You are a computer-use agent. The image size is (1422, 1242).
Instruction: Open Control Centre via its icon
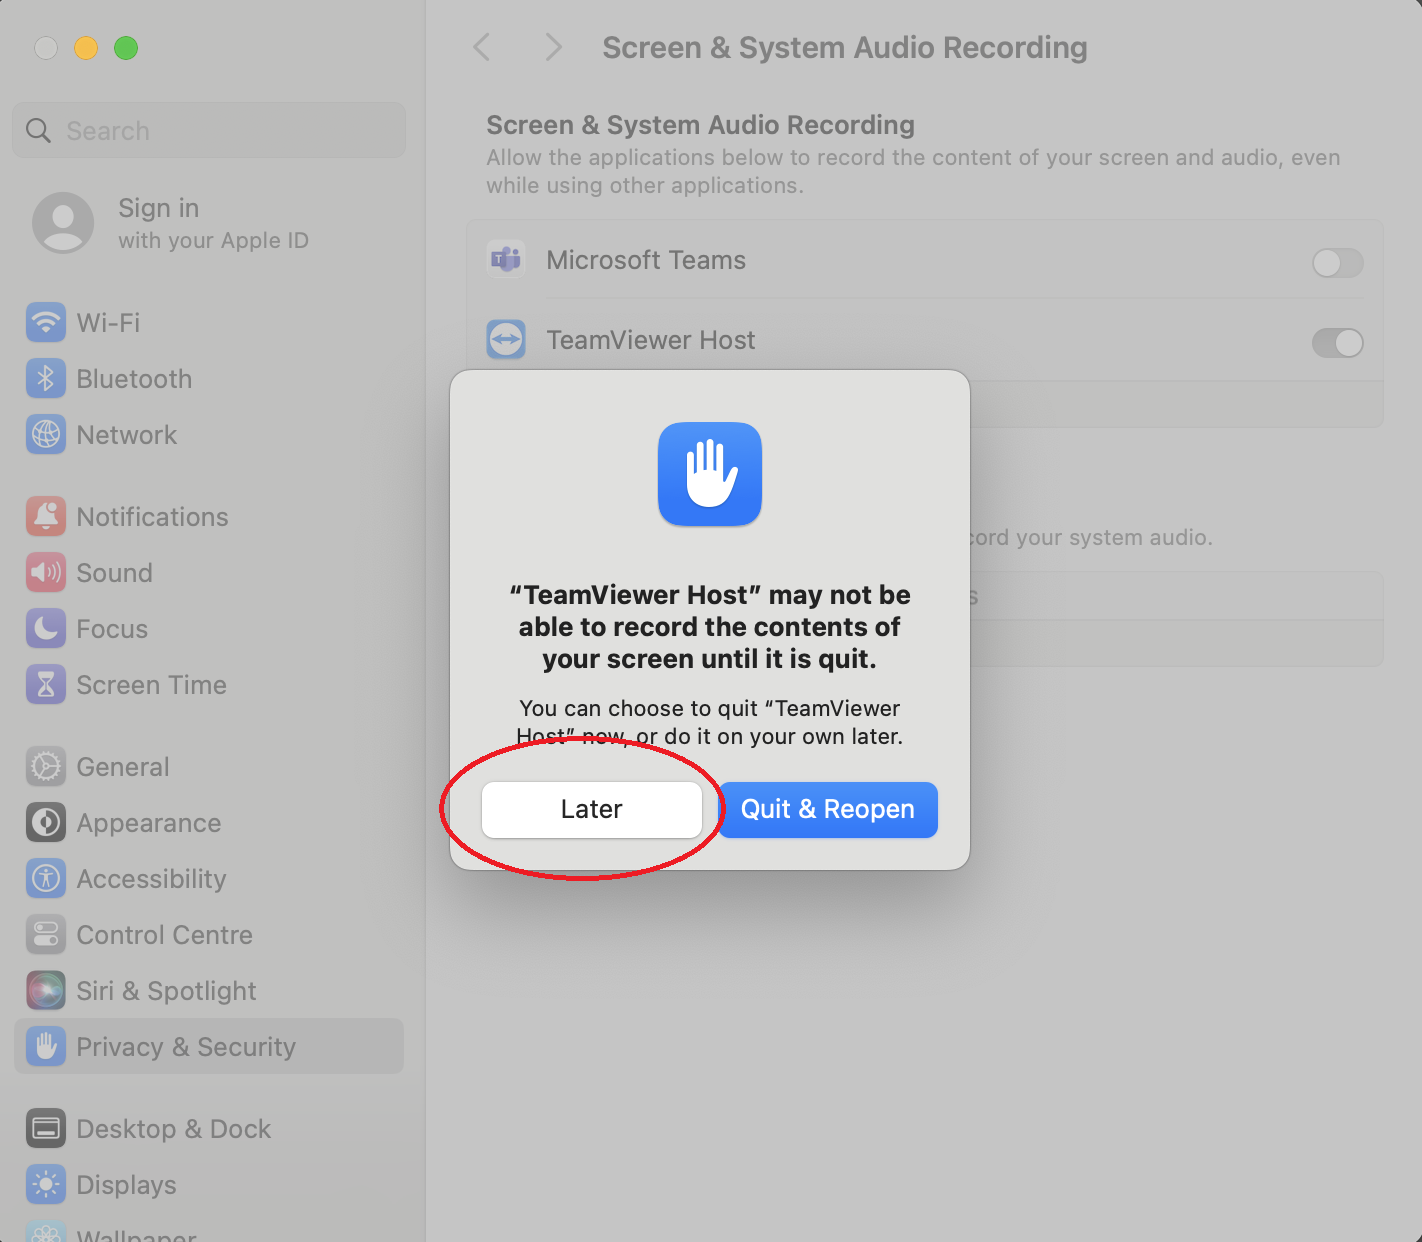coord(46,934)
